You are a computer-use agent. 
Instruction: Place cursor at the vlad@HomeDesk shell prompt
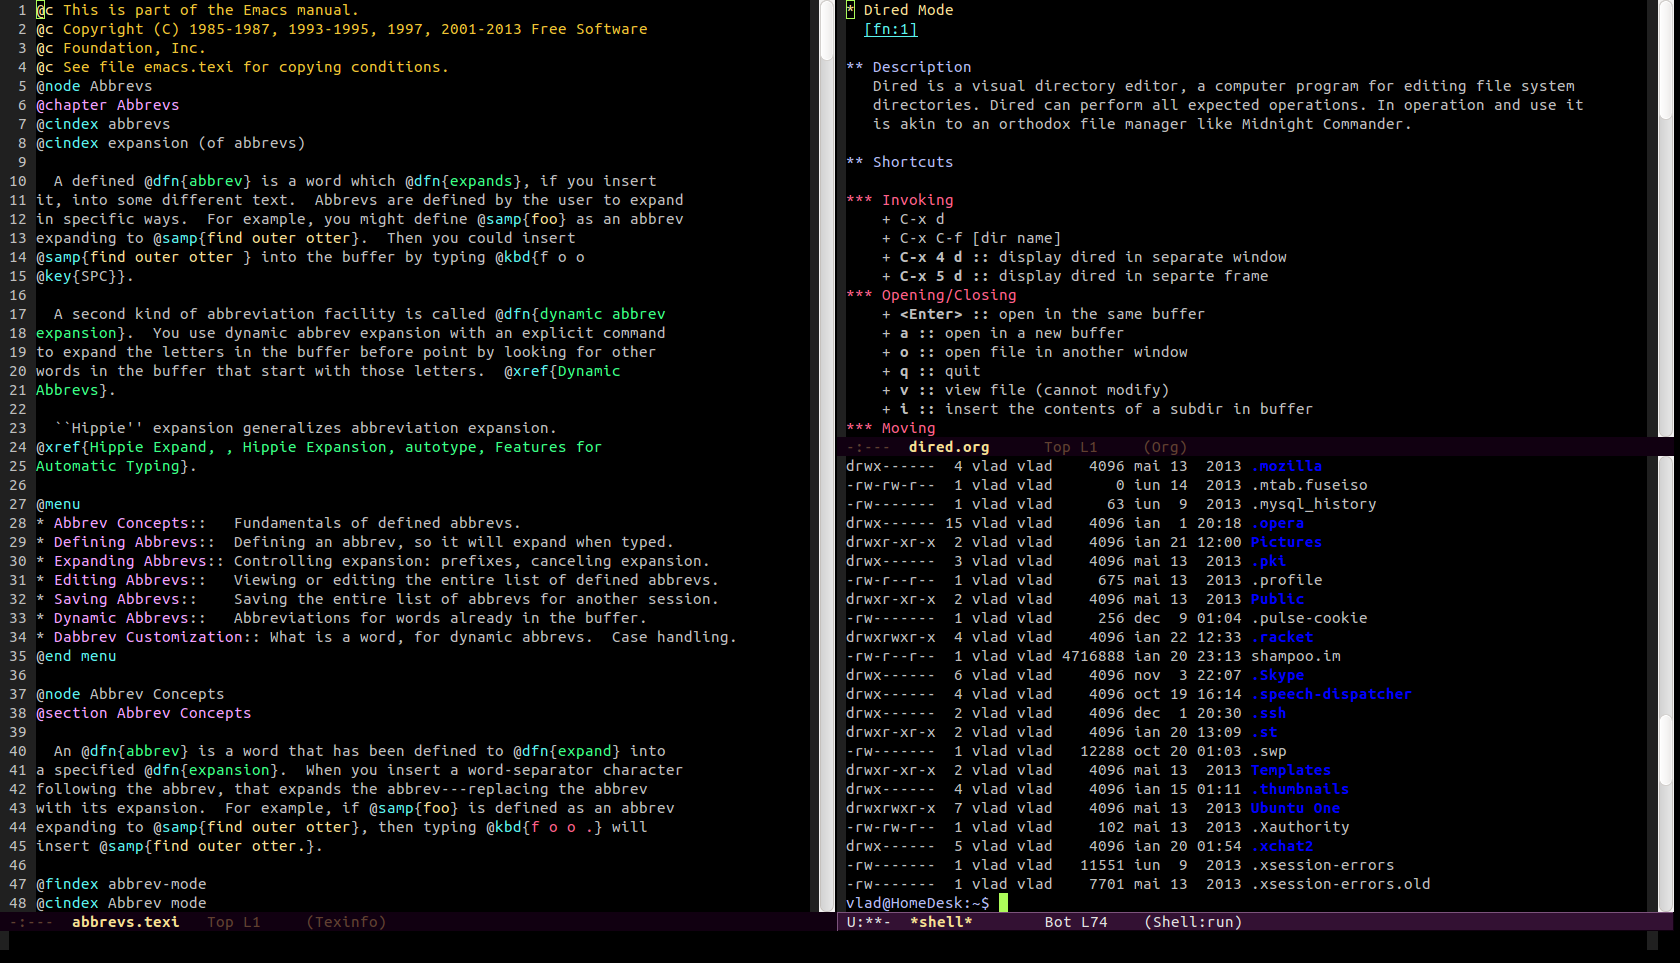(1003, 903)
